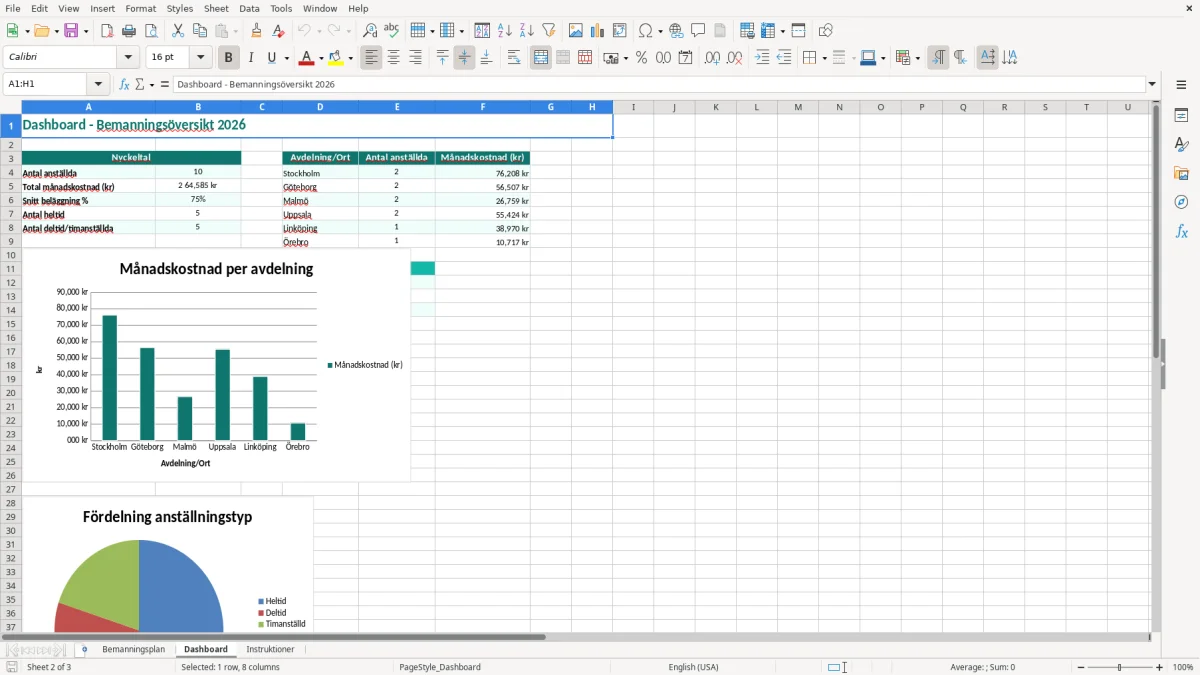Expand the formula bar arrow
Image resolution: width=1200 pixels, height=675 pixels.
1152,84
